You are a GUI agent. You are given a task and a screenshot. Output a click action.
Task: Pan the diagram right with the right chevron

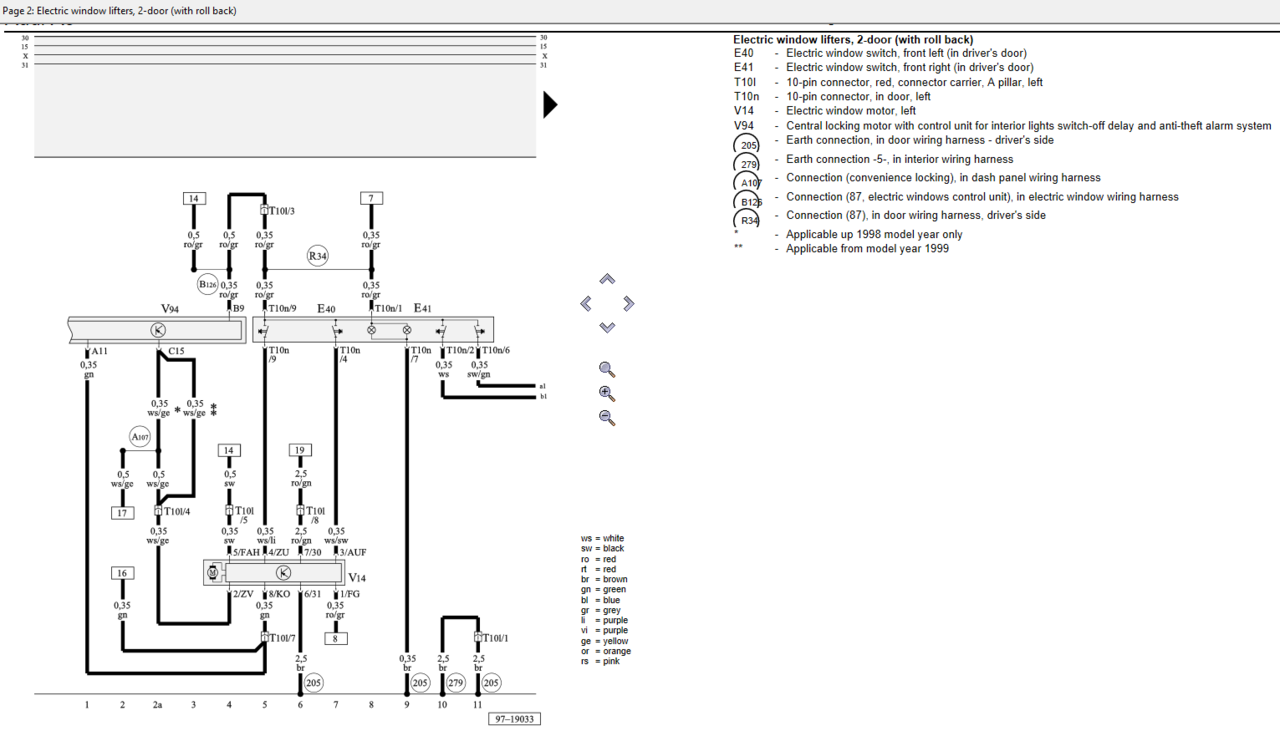628,303
